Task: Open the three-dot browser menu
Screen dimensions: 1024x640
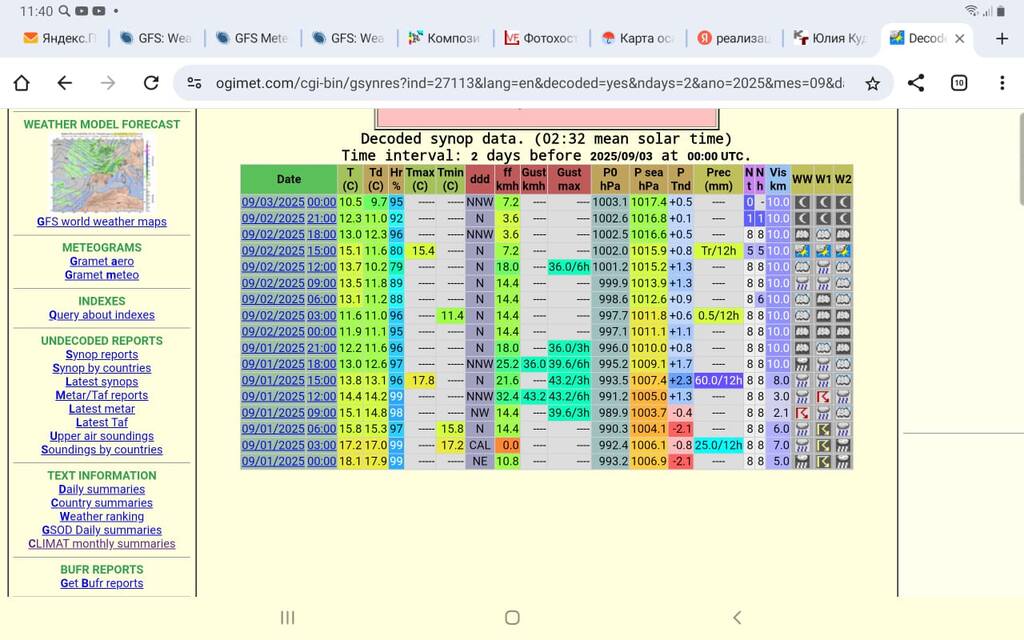Action: (x=1002, y=83)
